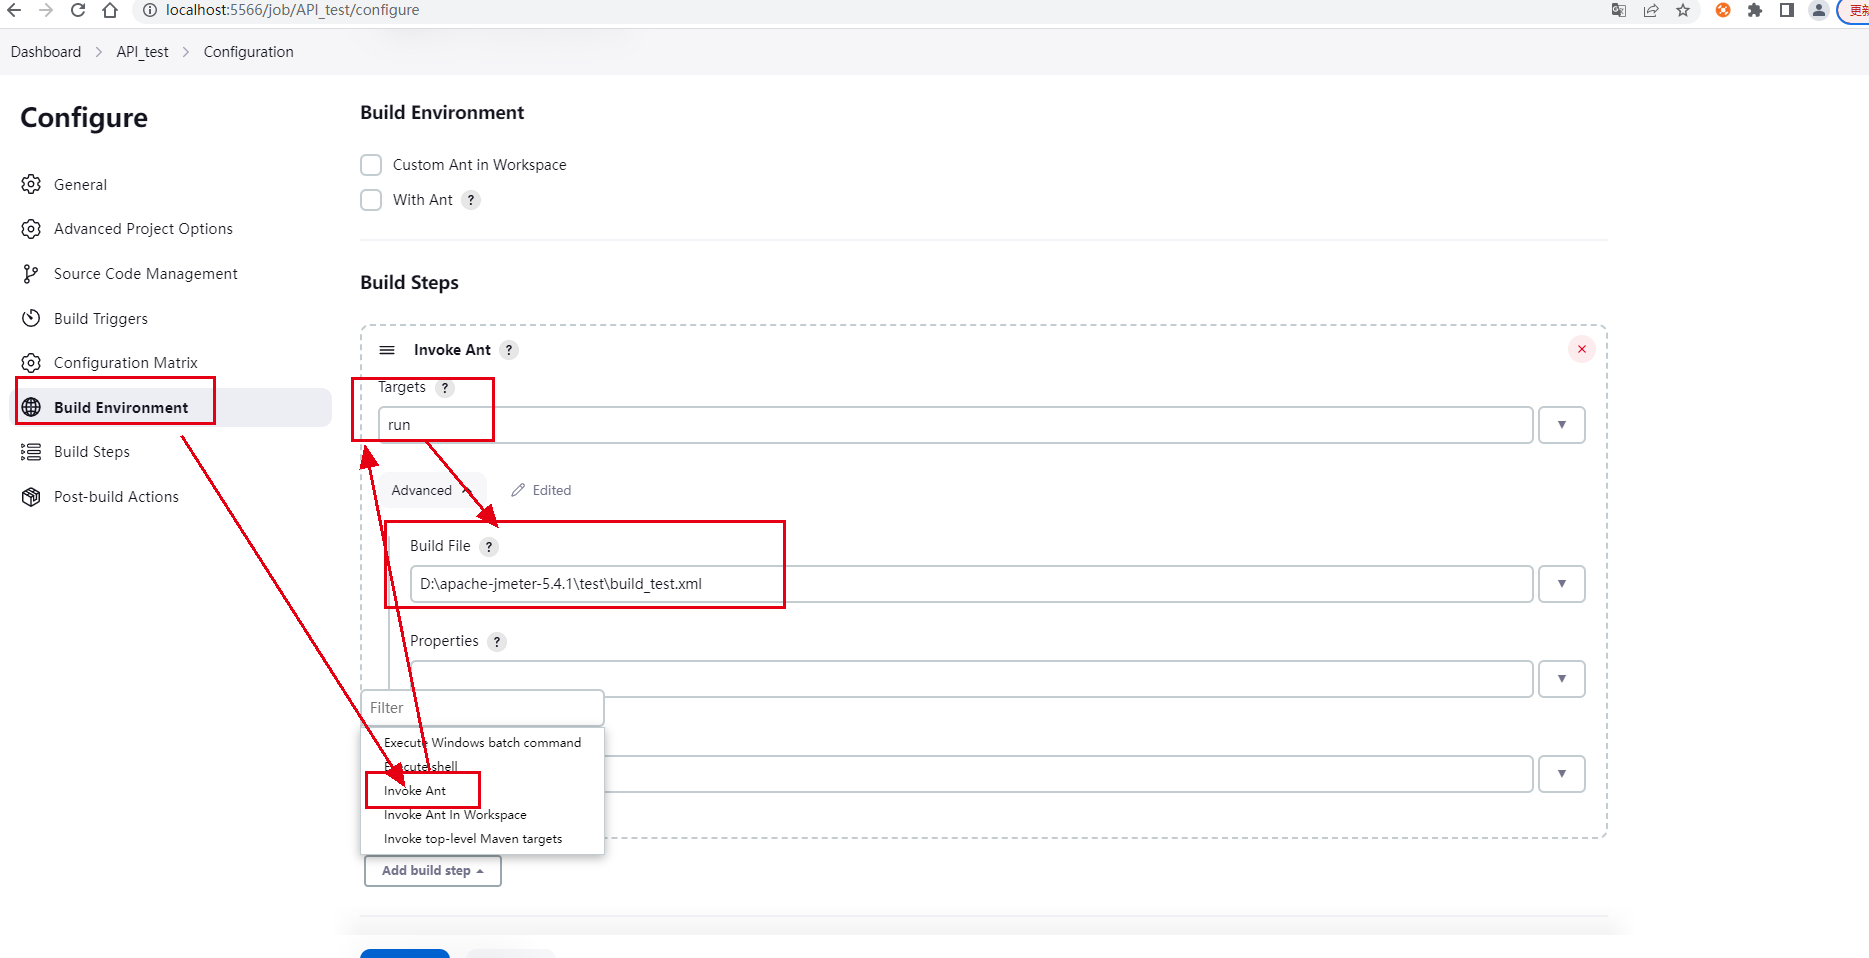
Task: Open the API_test breadcrumb link
Action: (x=142, y=52)
